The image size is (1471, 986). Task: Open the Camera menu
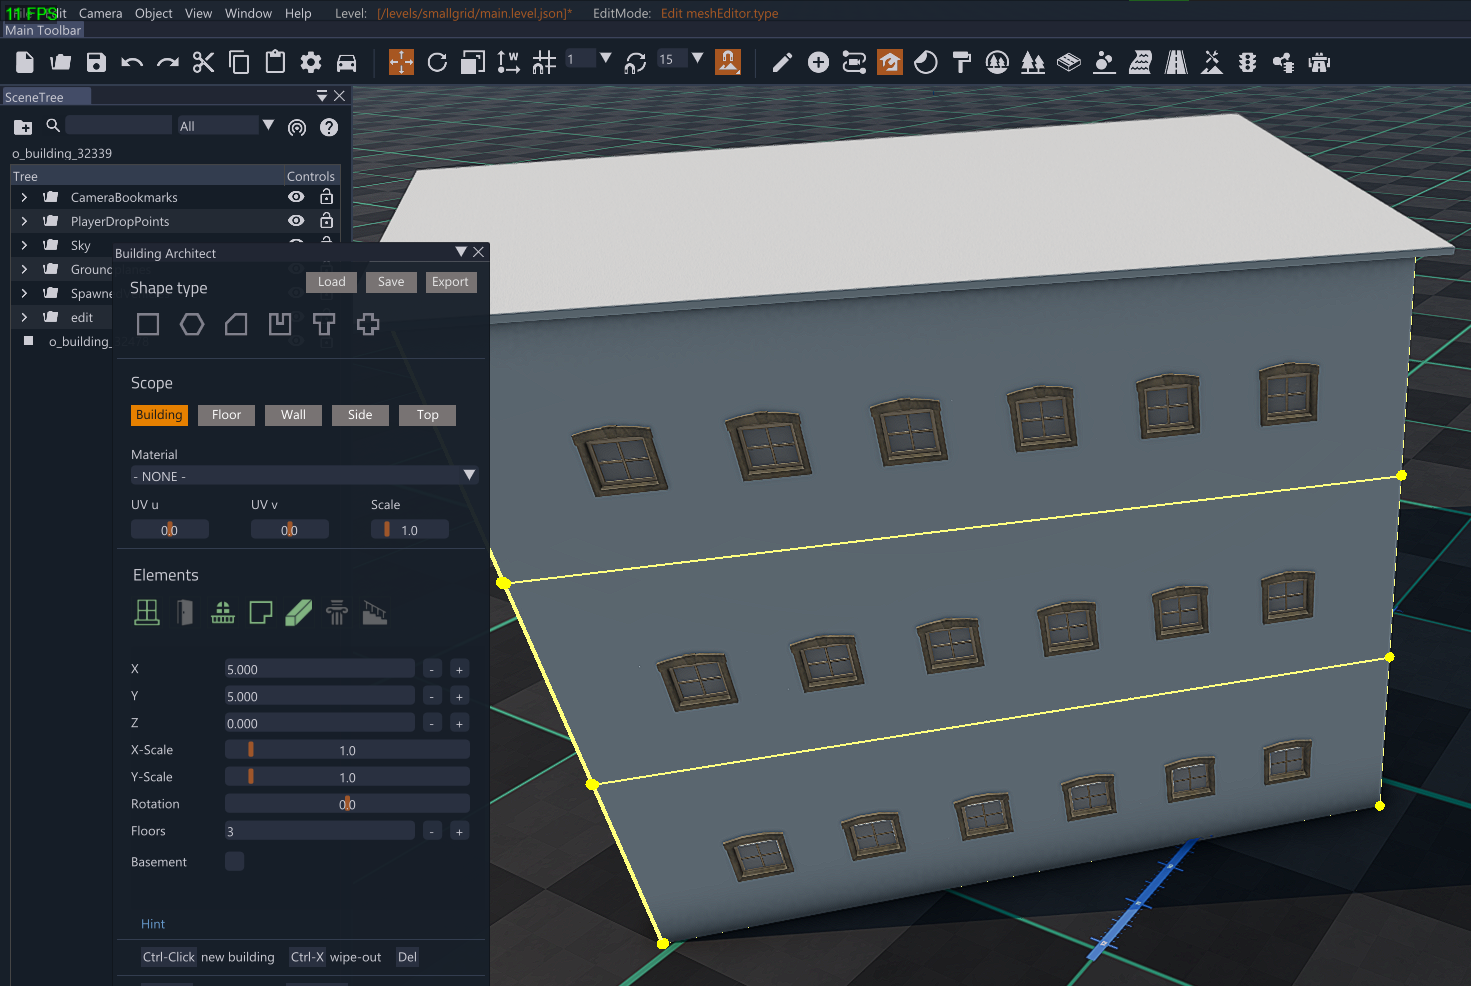[100, 13]
